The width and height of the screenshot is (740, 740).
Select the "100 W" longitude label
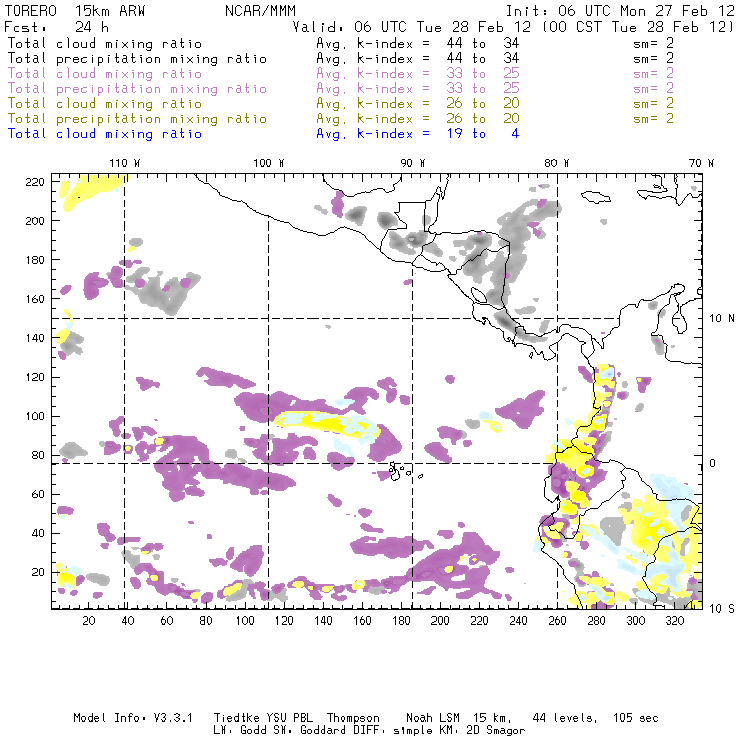click(x=269, y=163)
